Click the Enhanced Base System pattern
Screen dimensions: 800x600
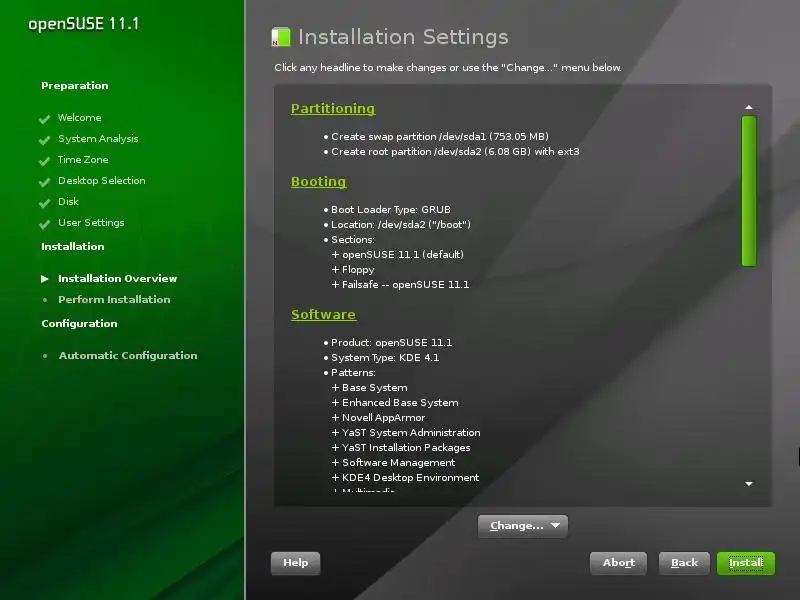click(395, 403)
